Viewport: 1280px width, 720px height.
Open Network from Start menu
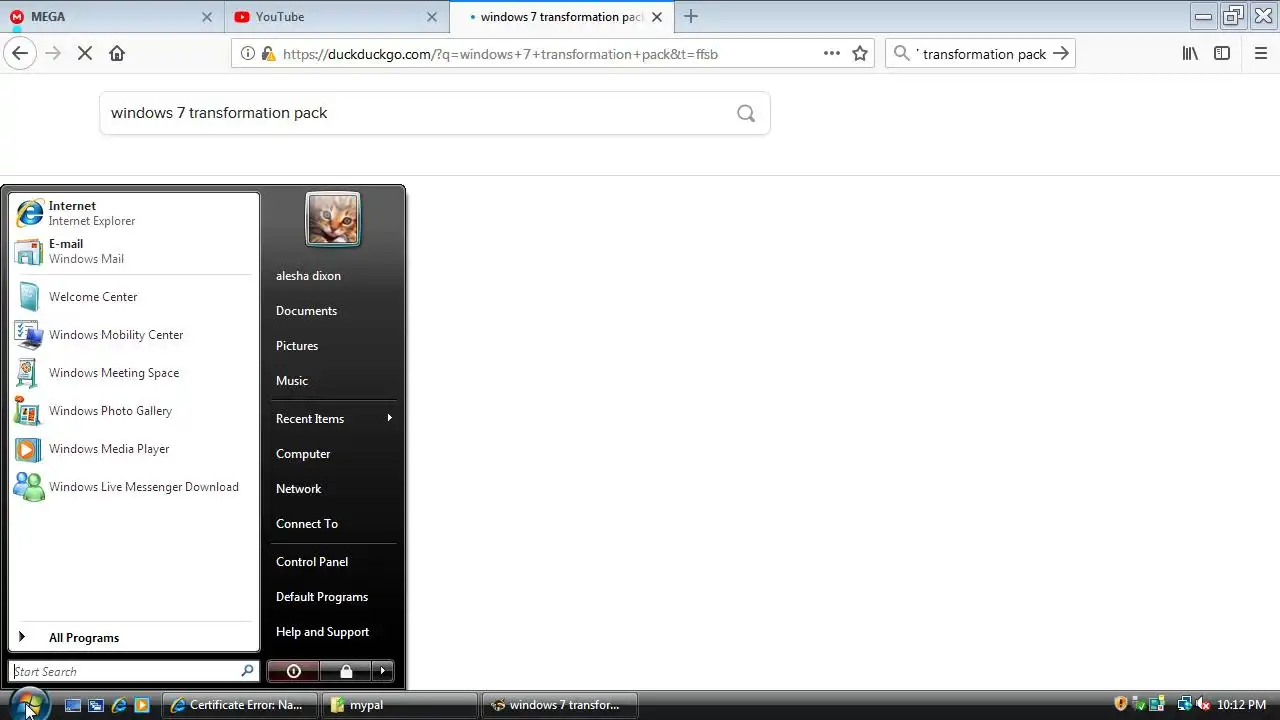pyautogui.click(x=333, y=489)
